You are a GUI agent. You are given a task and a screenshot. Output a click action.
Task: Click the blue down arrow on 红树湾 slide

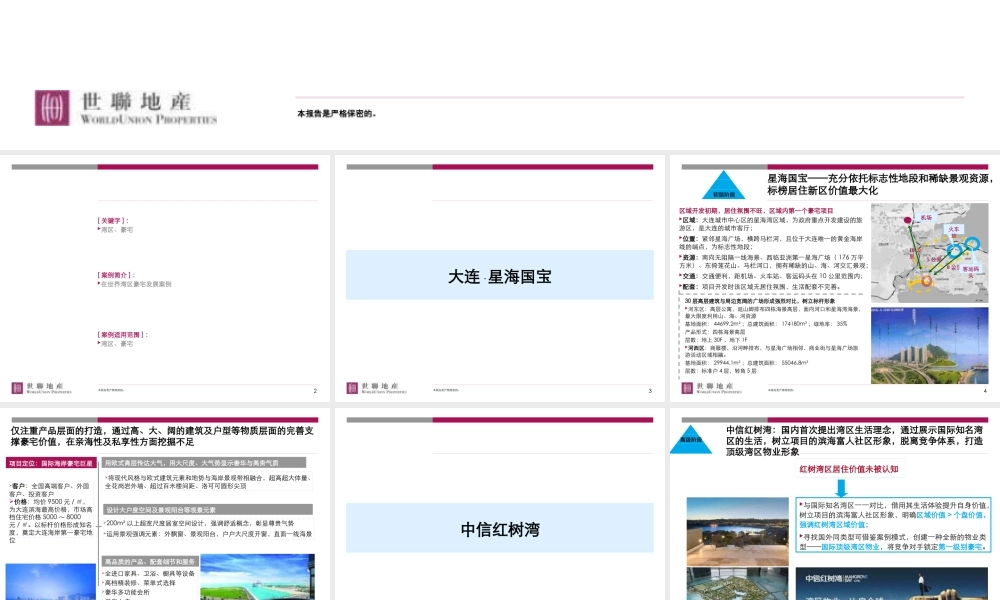(841, 488)
